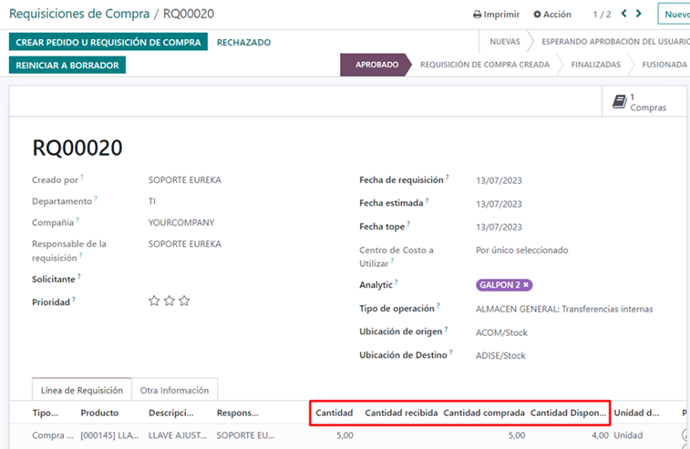Click the Imprimir printer icon
690x449 pixels.
pos(477,15)
